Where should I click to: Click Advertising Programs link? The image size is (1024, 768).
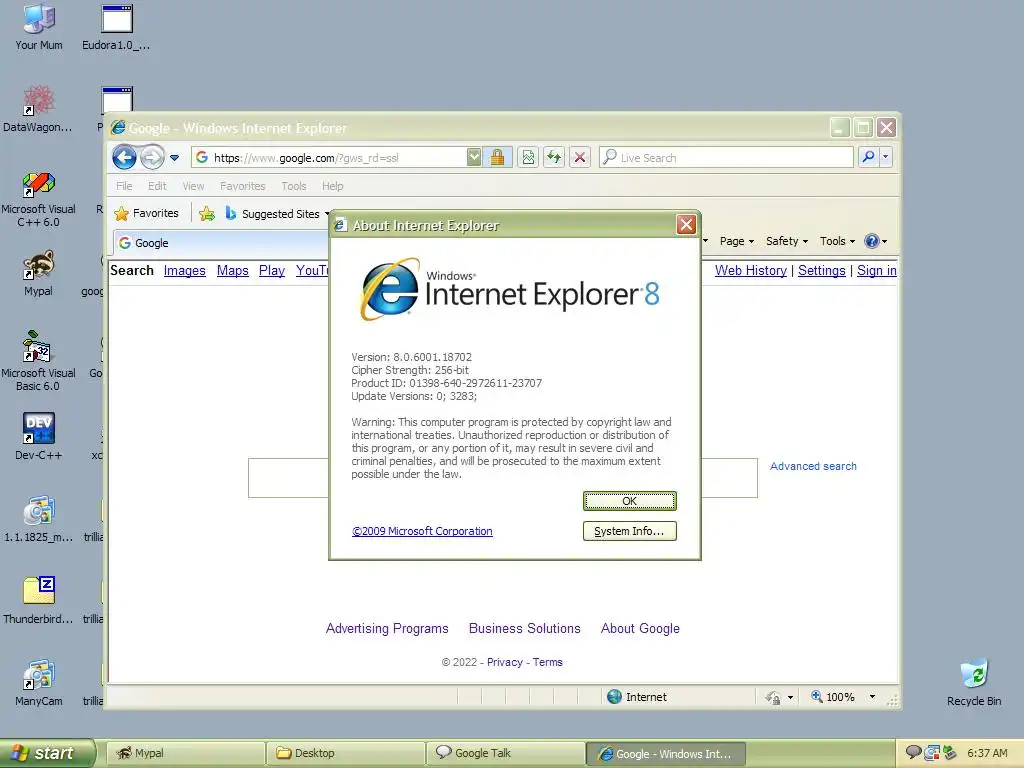point(387,628)
